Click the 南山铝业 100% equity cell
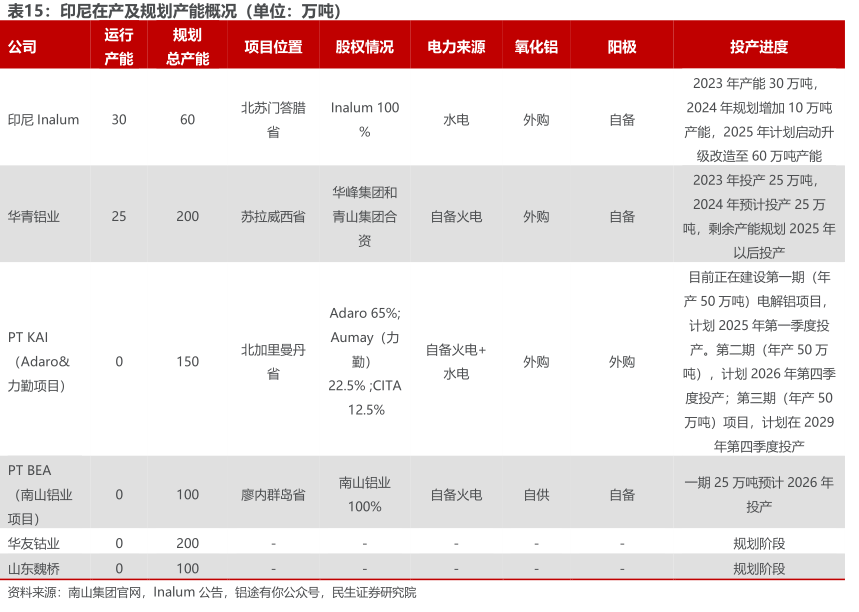Screen dimensions: 859x612 (x=364, y=494)
